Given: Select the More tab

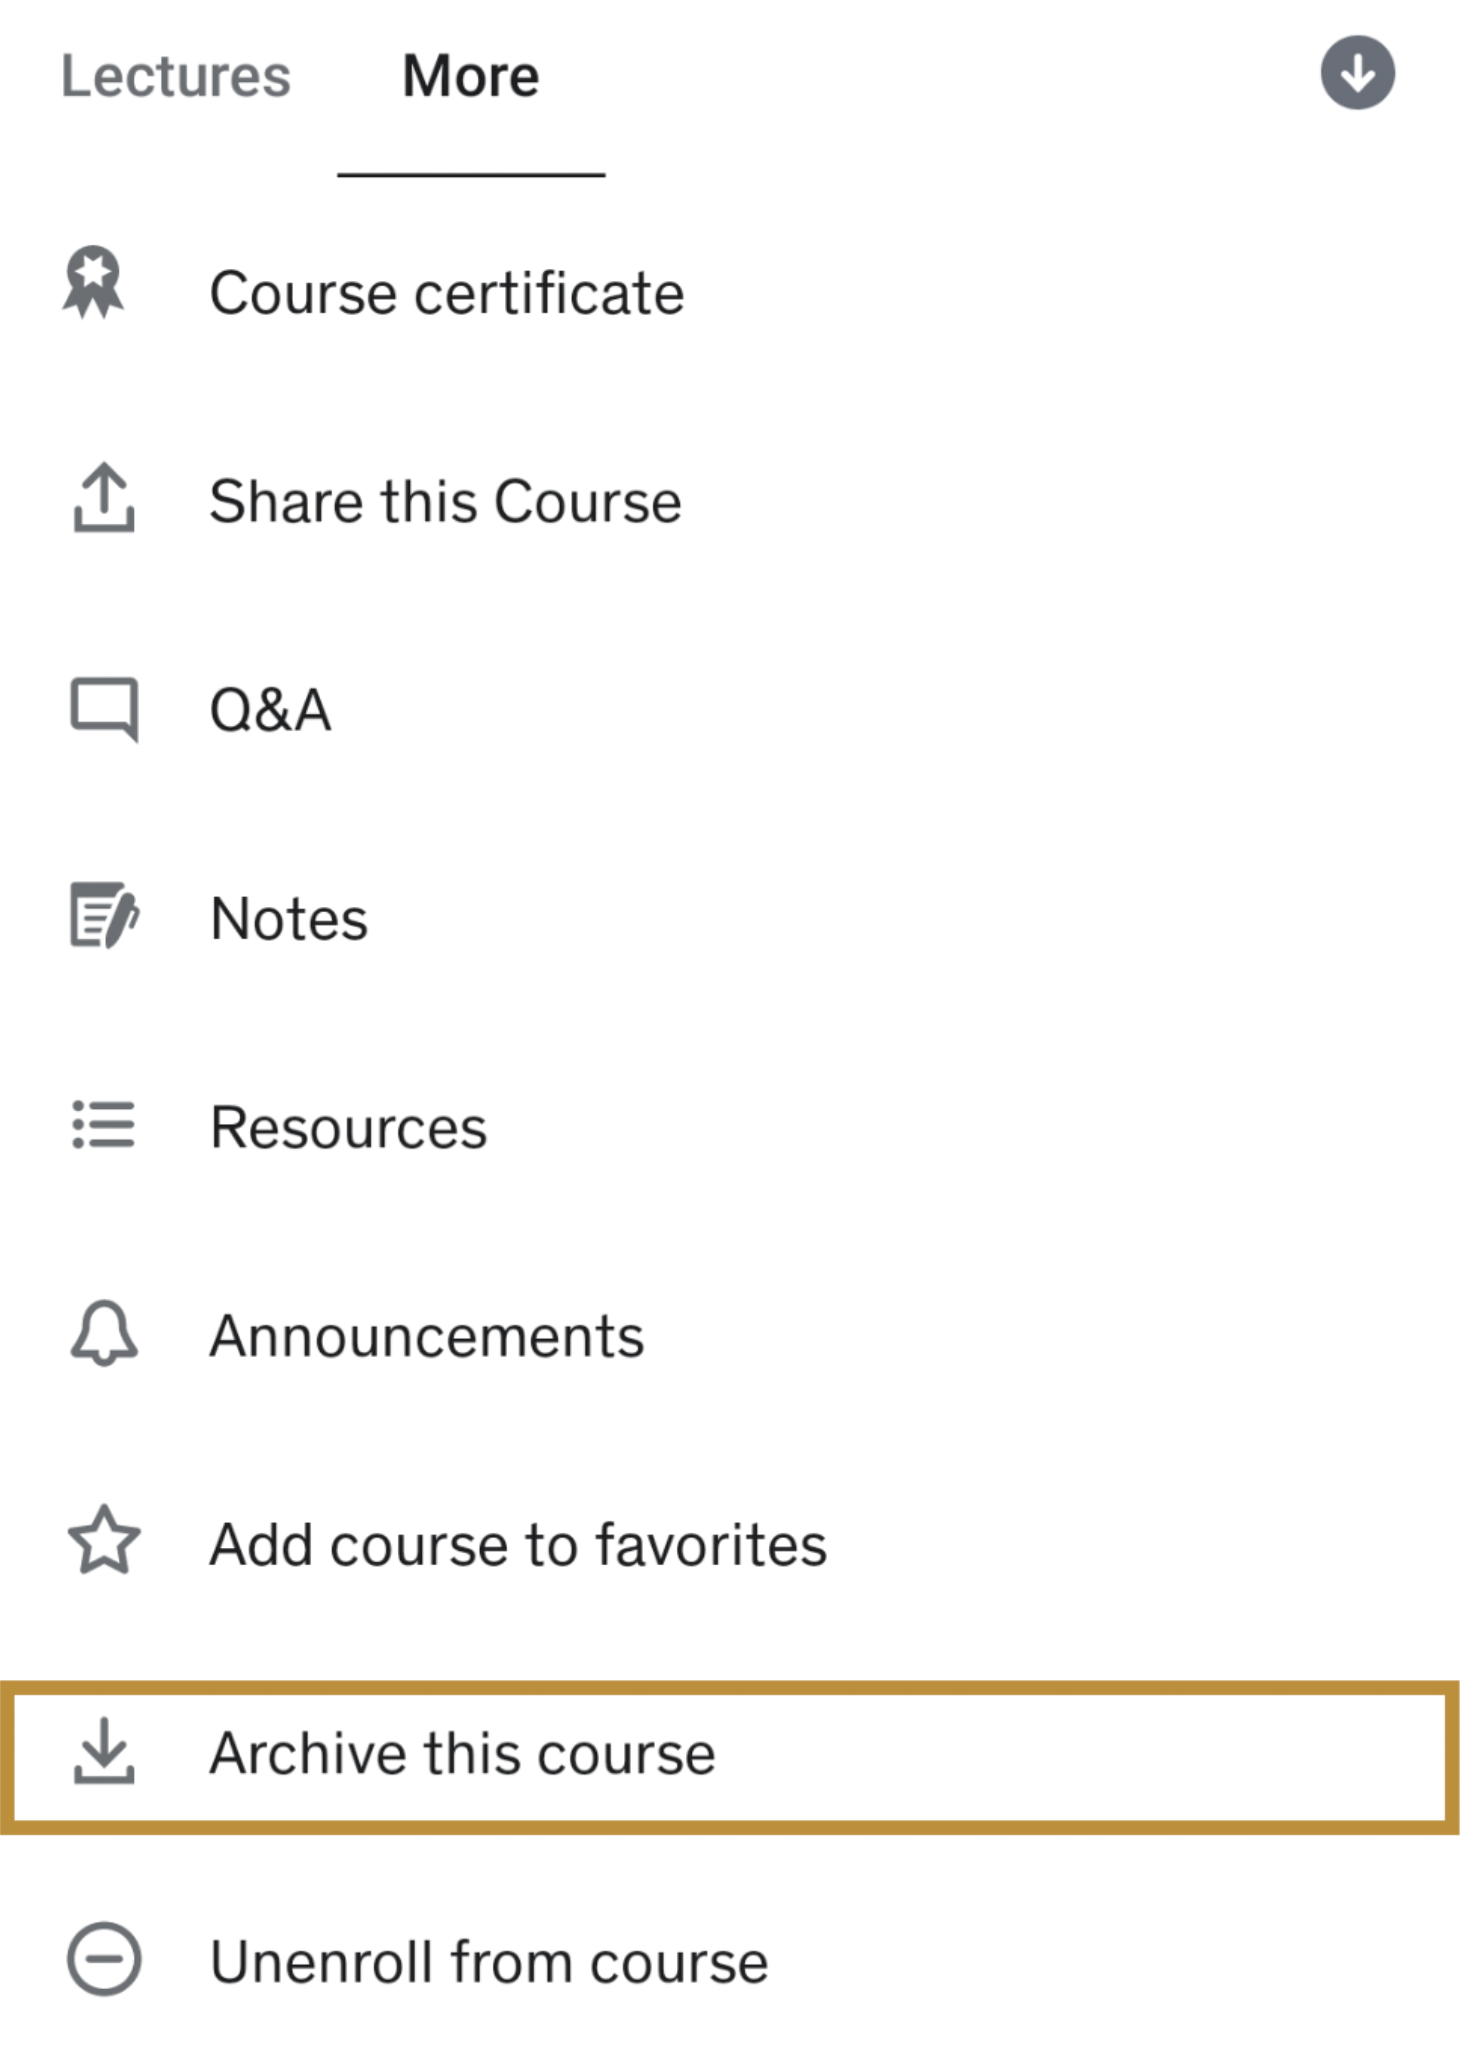Looking at the screenshot, I should point(470,77).
